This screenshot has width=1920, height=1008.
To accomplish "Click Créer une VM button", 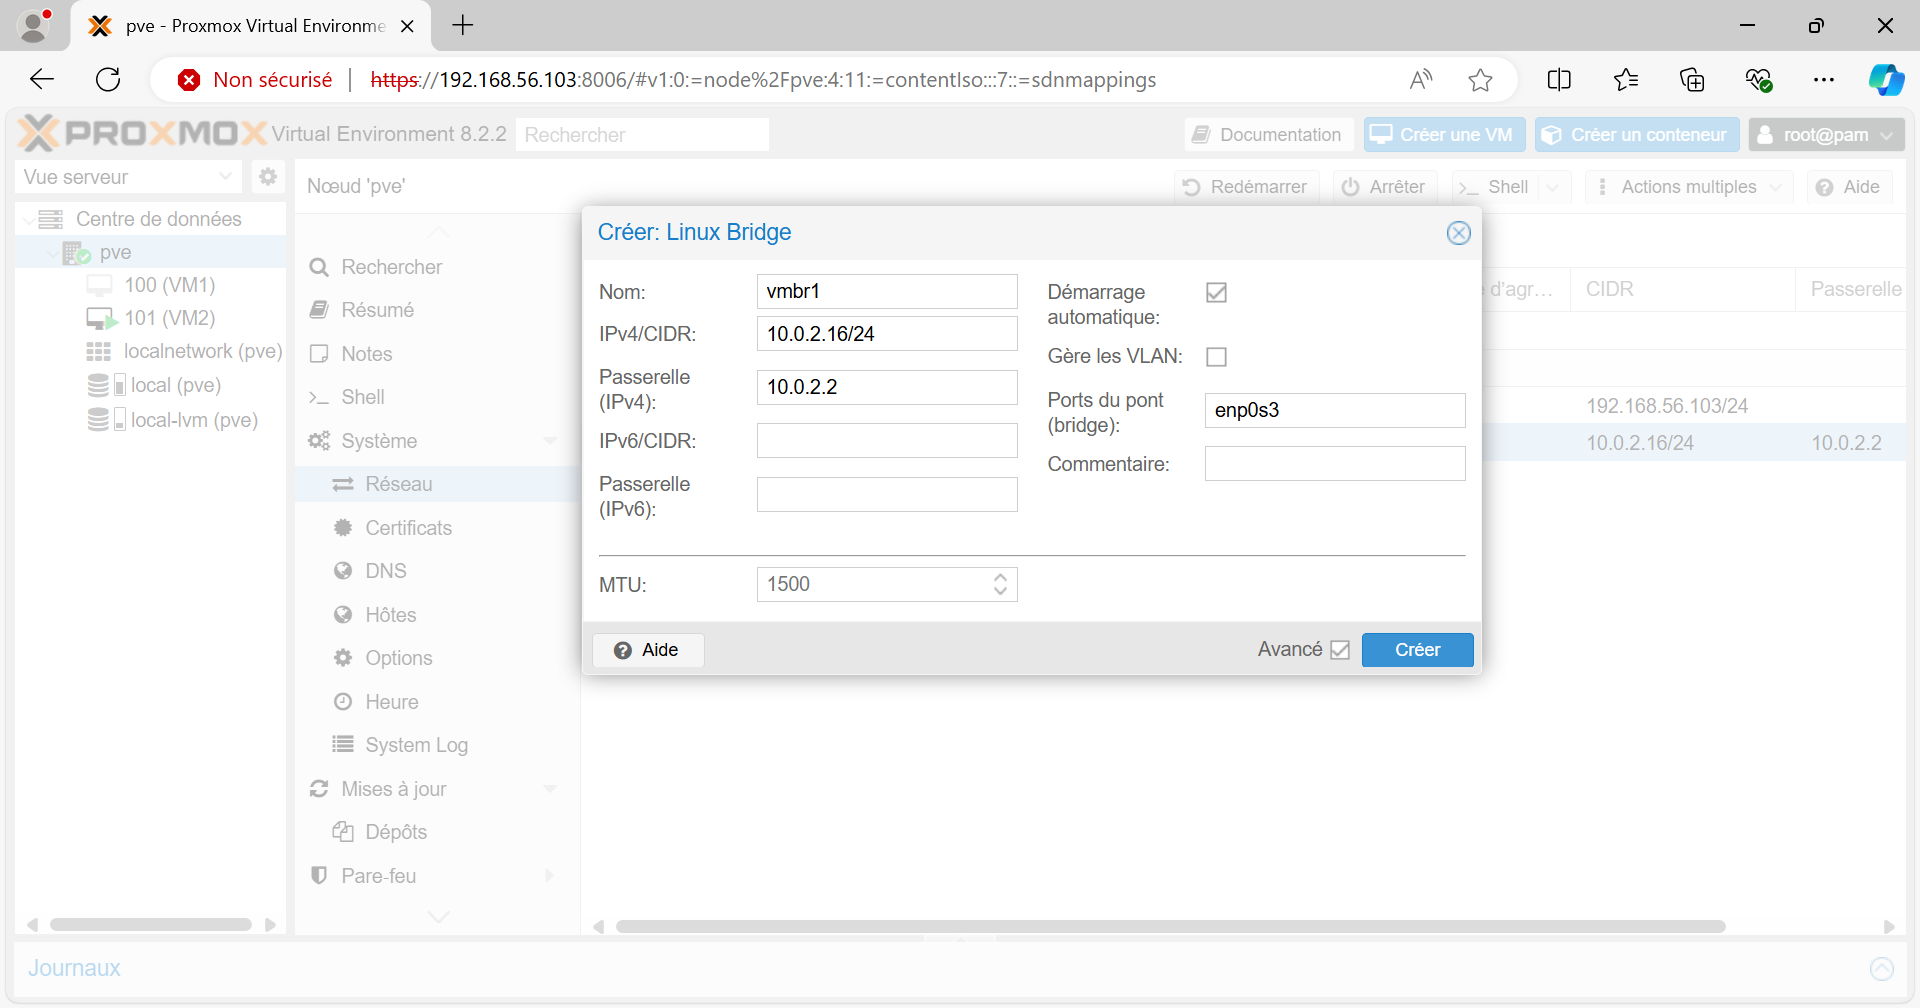I will pyautogui.click(x=1444, y=135).
